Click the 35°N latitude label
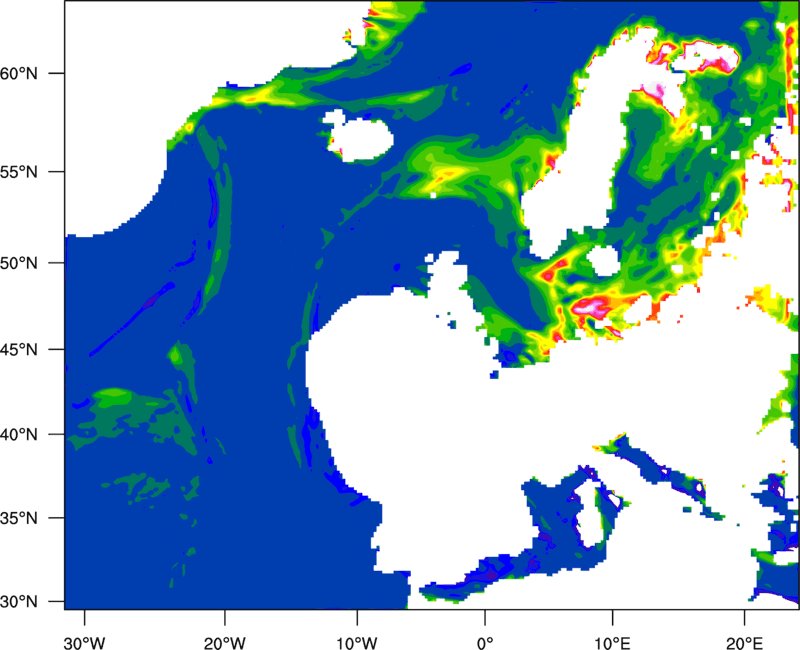The height and width of the screenshot is (650, 800). (19, 518)
